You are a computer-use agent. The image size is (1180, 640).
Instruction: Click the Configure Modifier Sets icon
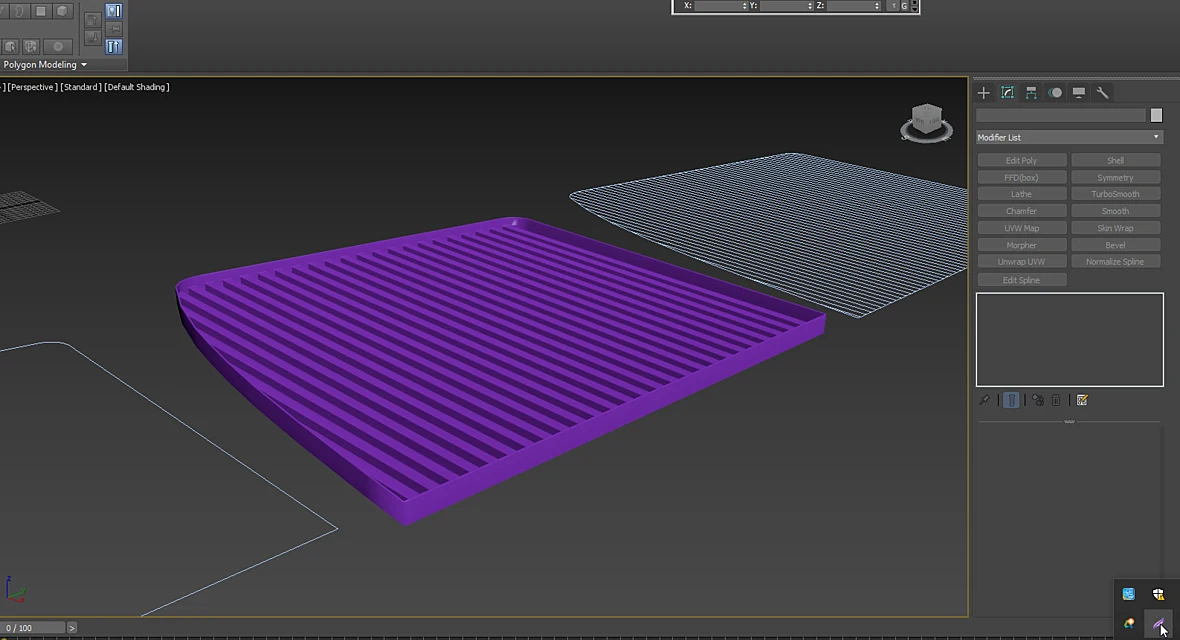(x=1082, y=400)
